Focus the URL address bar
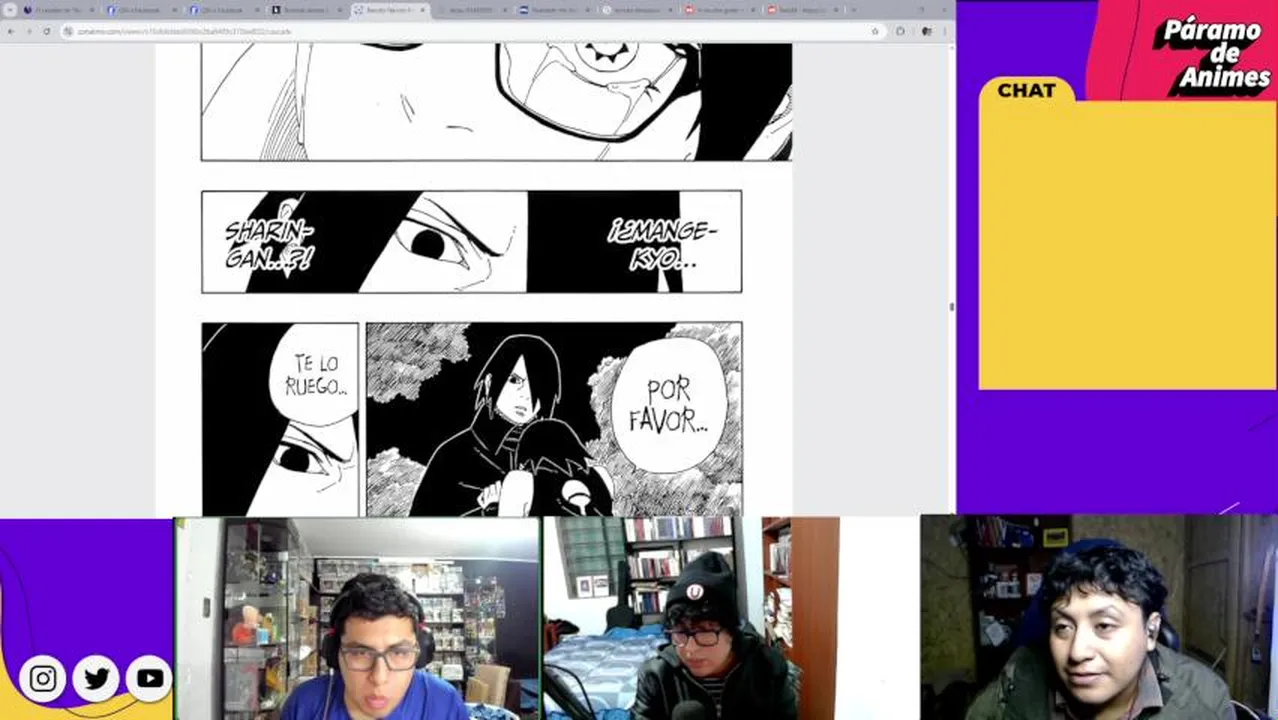This screenshot has width=1278, height=720. [472, 31]
